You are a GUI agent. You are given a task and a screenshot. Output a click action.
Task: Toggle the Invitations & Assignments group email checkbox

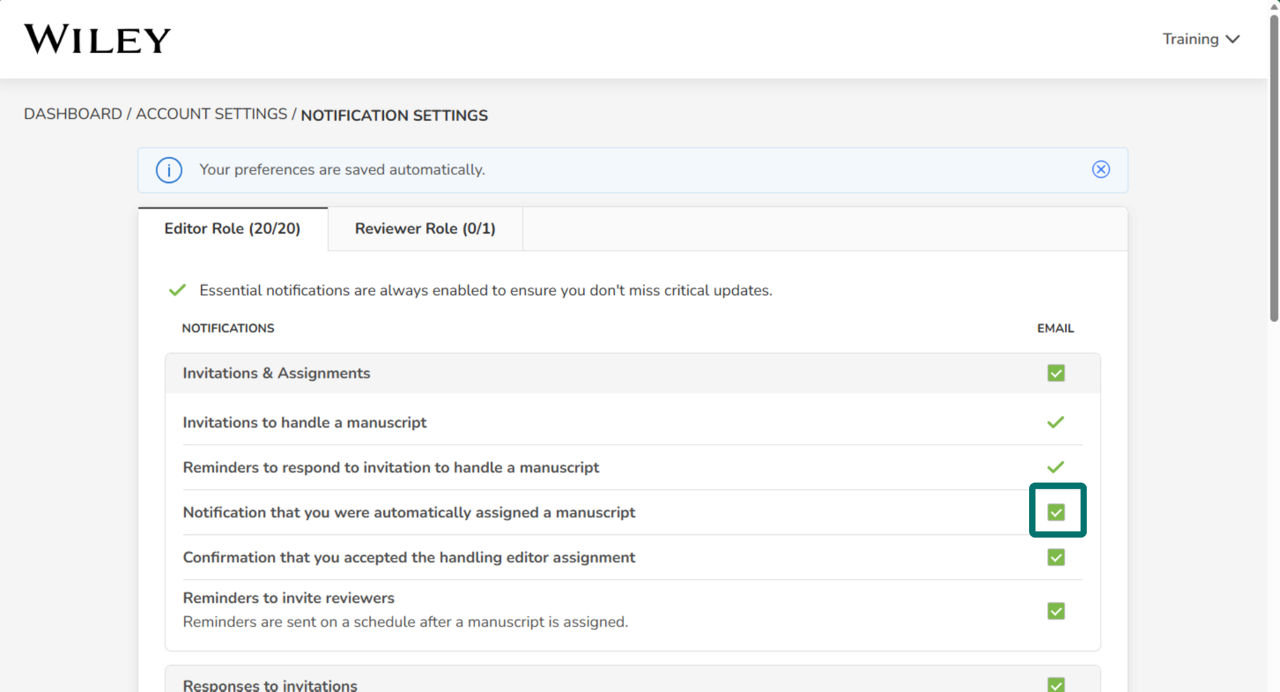(x=1056, y=373)
